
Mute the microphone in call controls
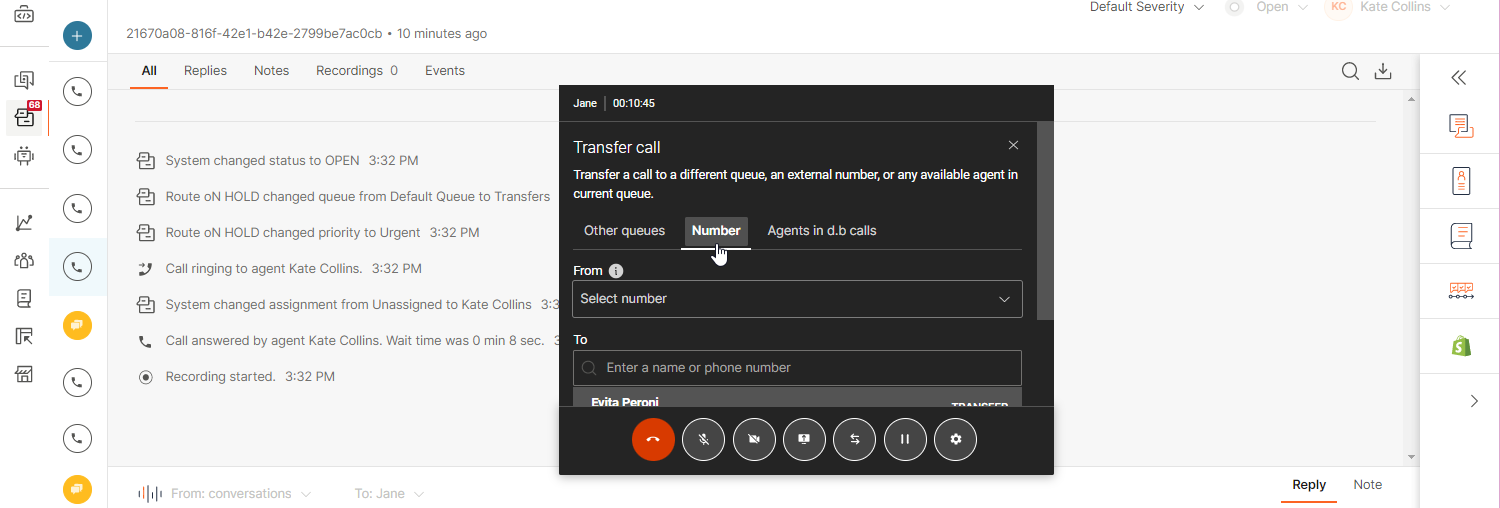tap(704, 439)
